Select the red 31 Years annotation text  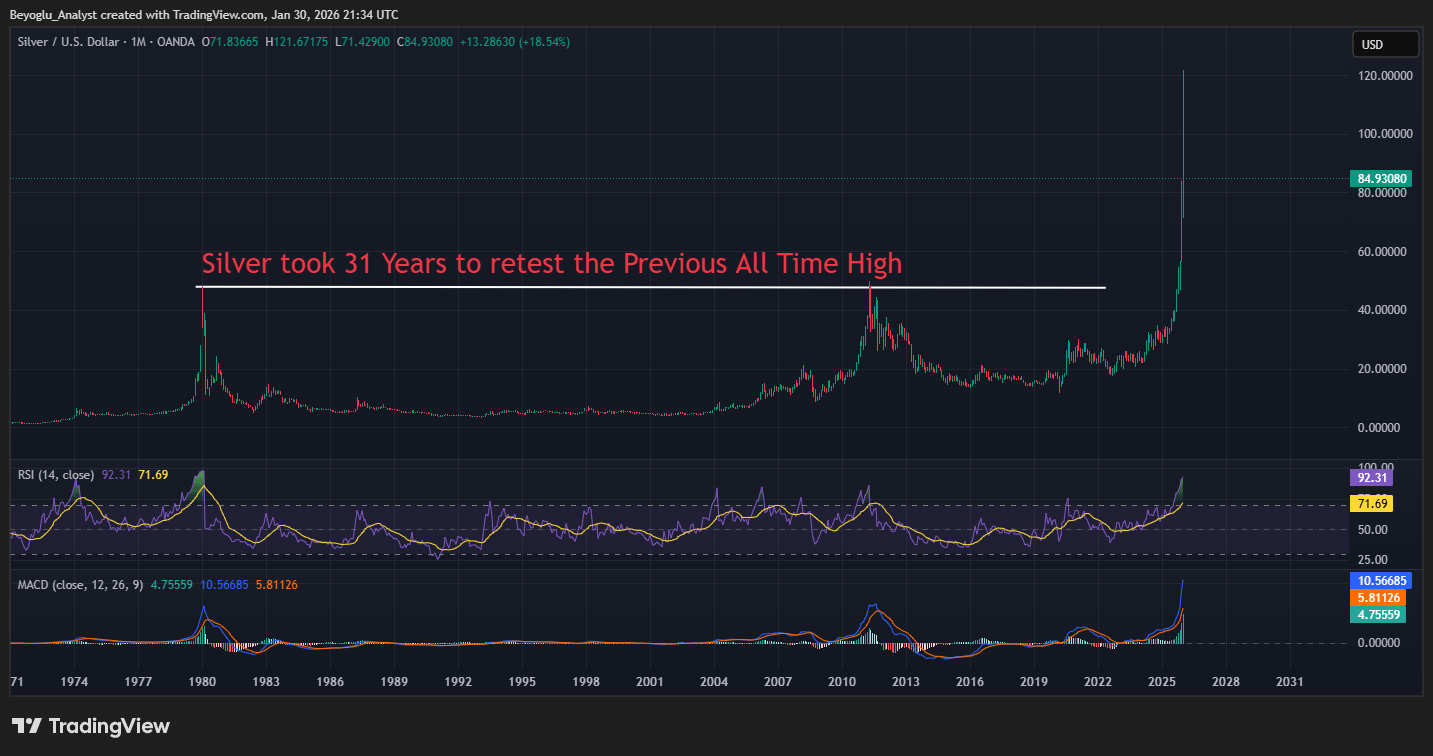click(x=552, y=264)
